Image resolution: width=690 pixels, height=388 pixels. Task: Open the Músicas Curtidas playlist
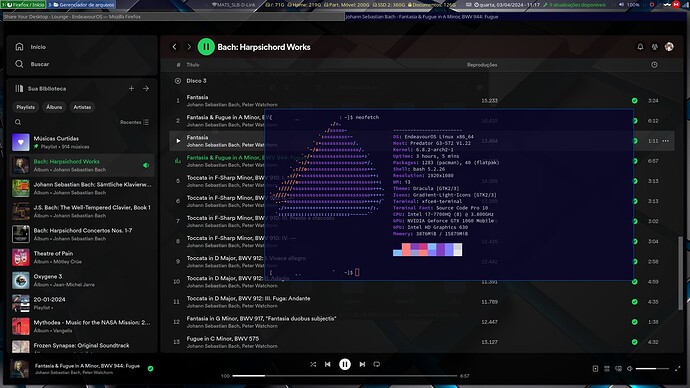pos(82,142)
